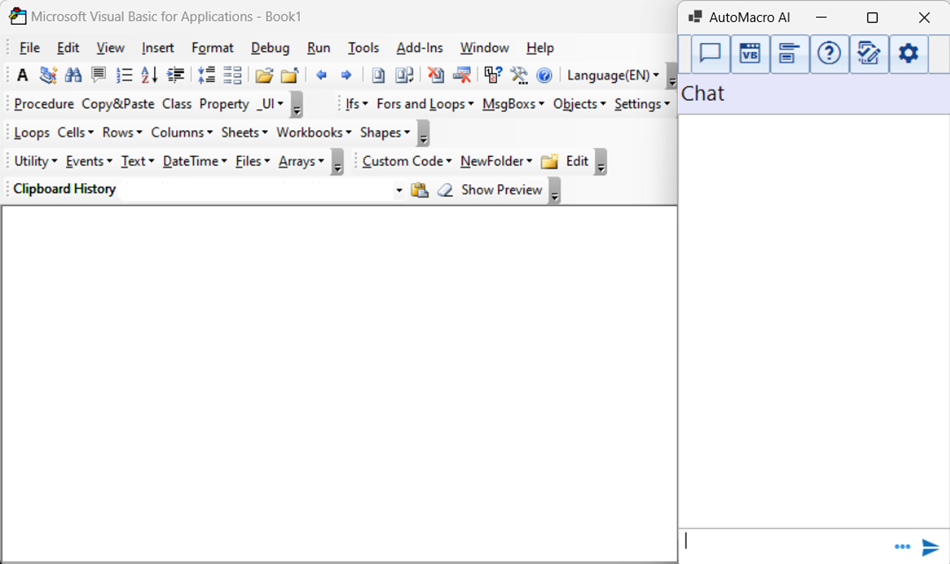Open the Chat icon in AutoMacro AI

pos(710,54)
